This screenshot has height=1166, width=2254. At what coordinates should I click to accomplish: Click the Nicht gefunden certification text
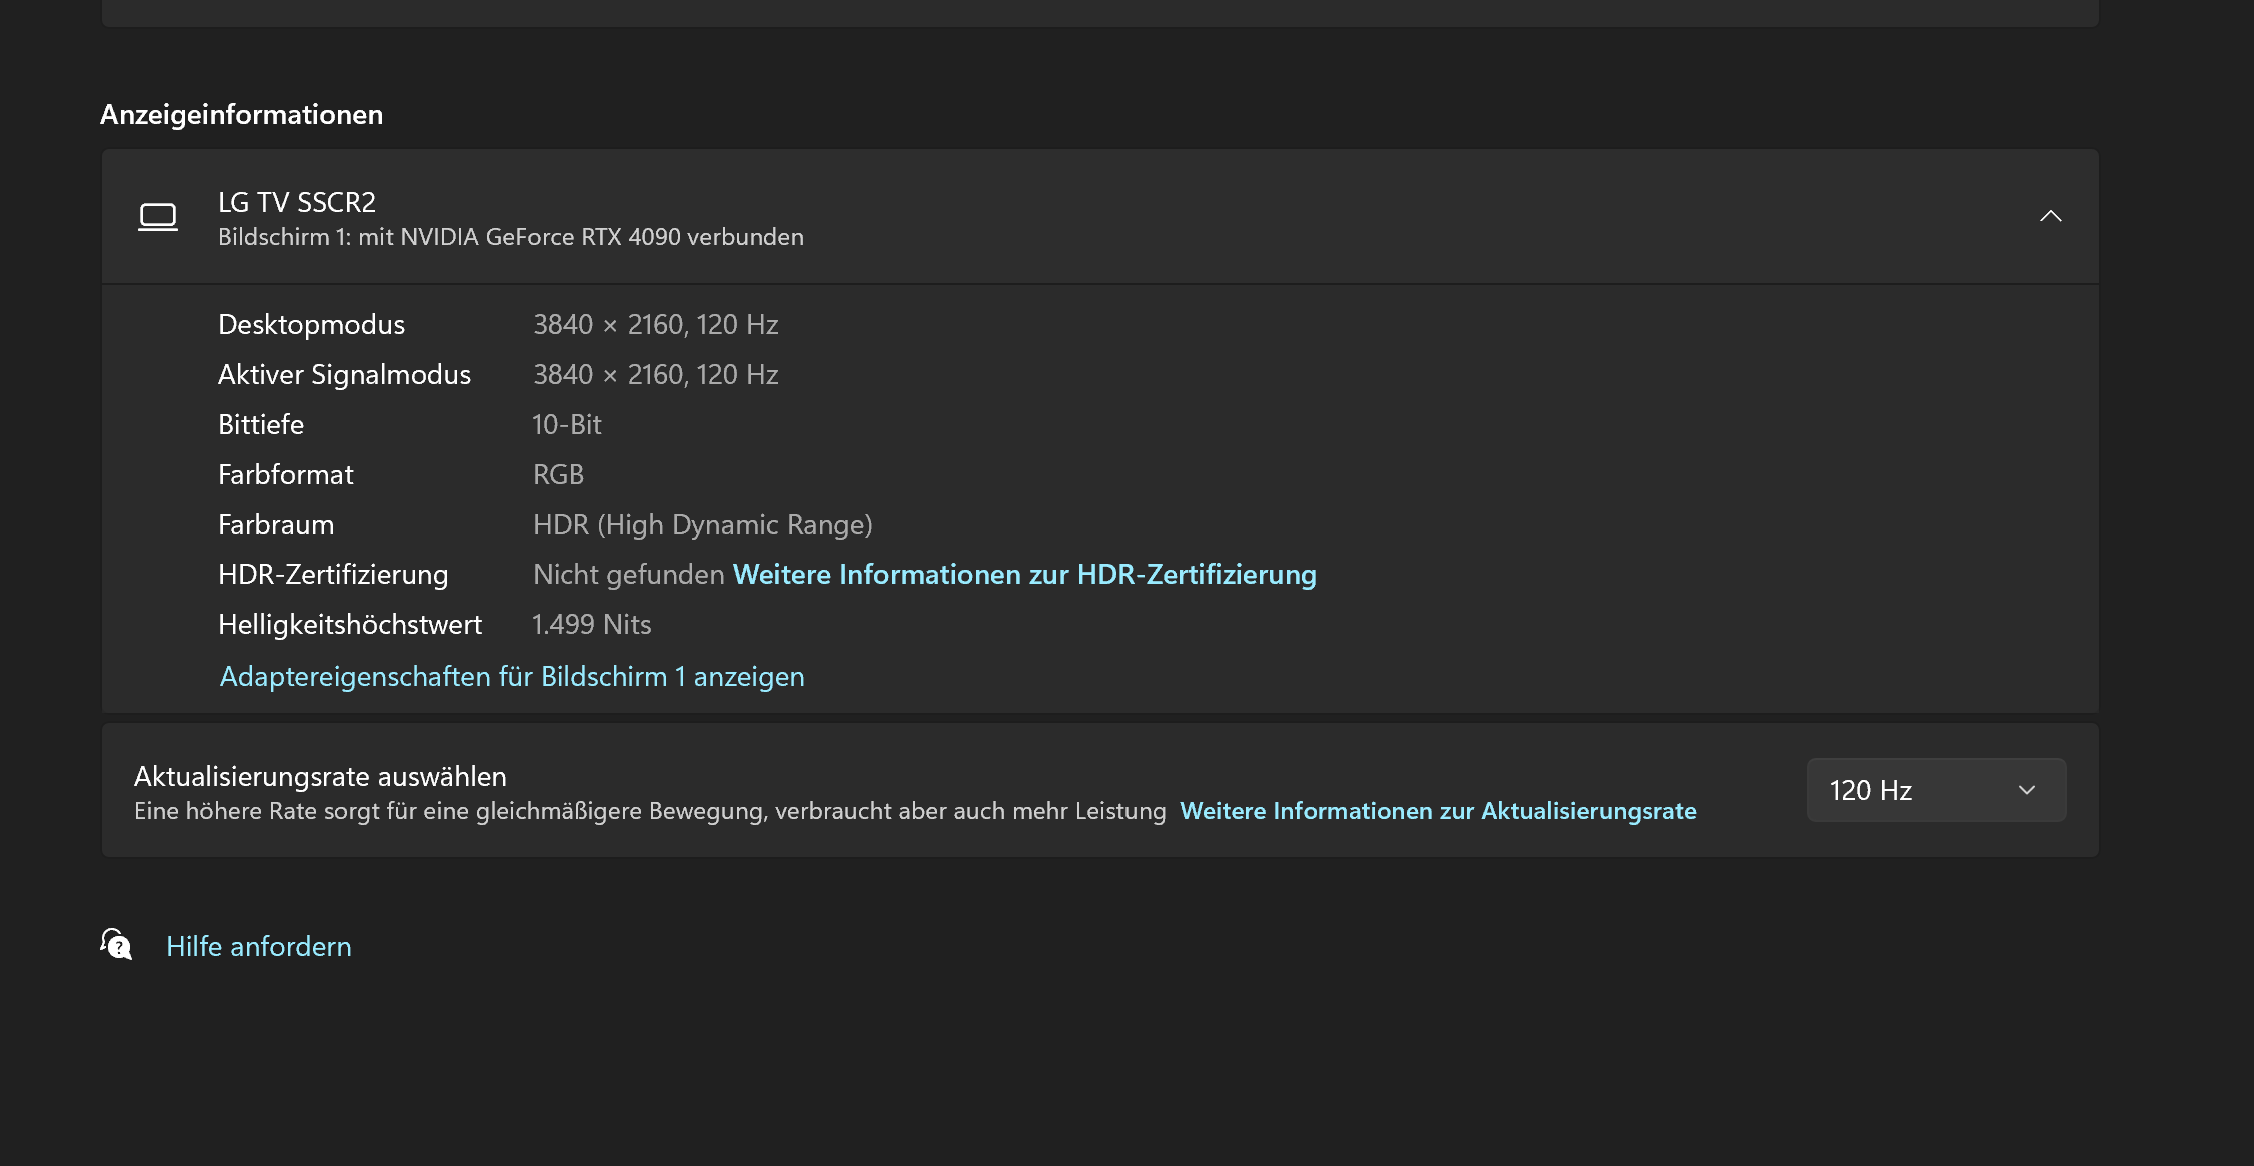click(628, 575)
